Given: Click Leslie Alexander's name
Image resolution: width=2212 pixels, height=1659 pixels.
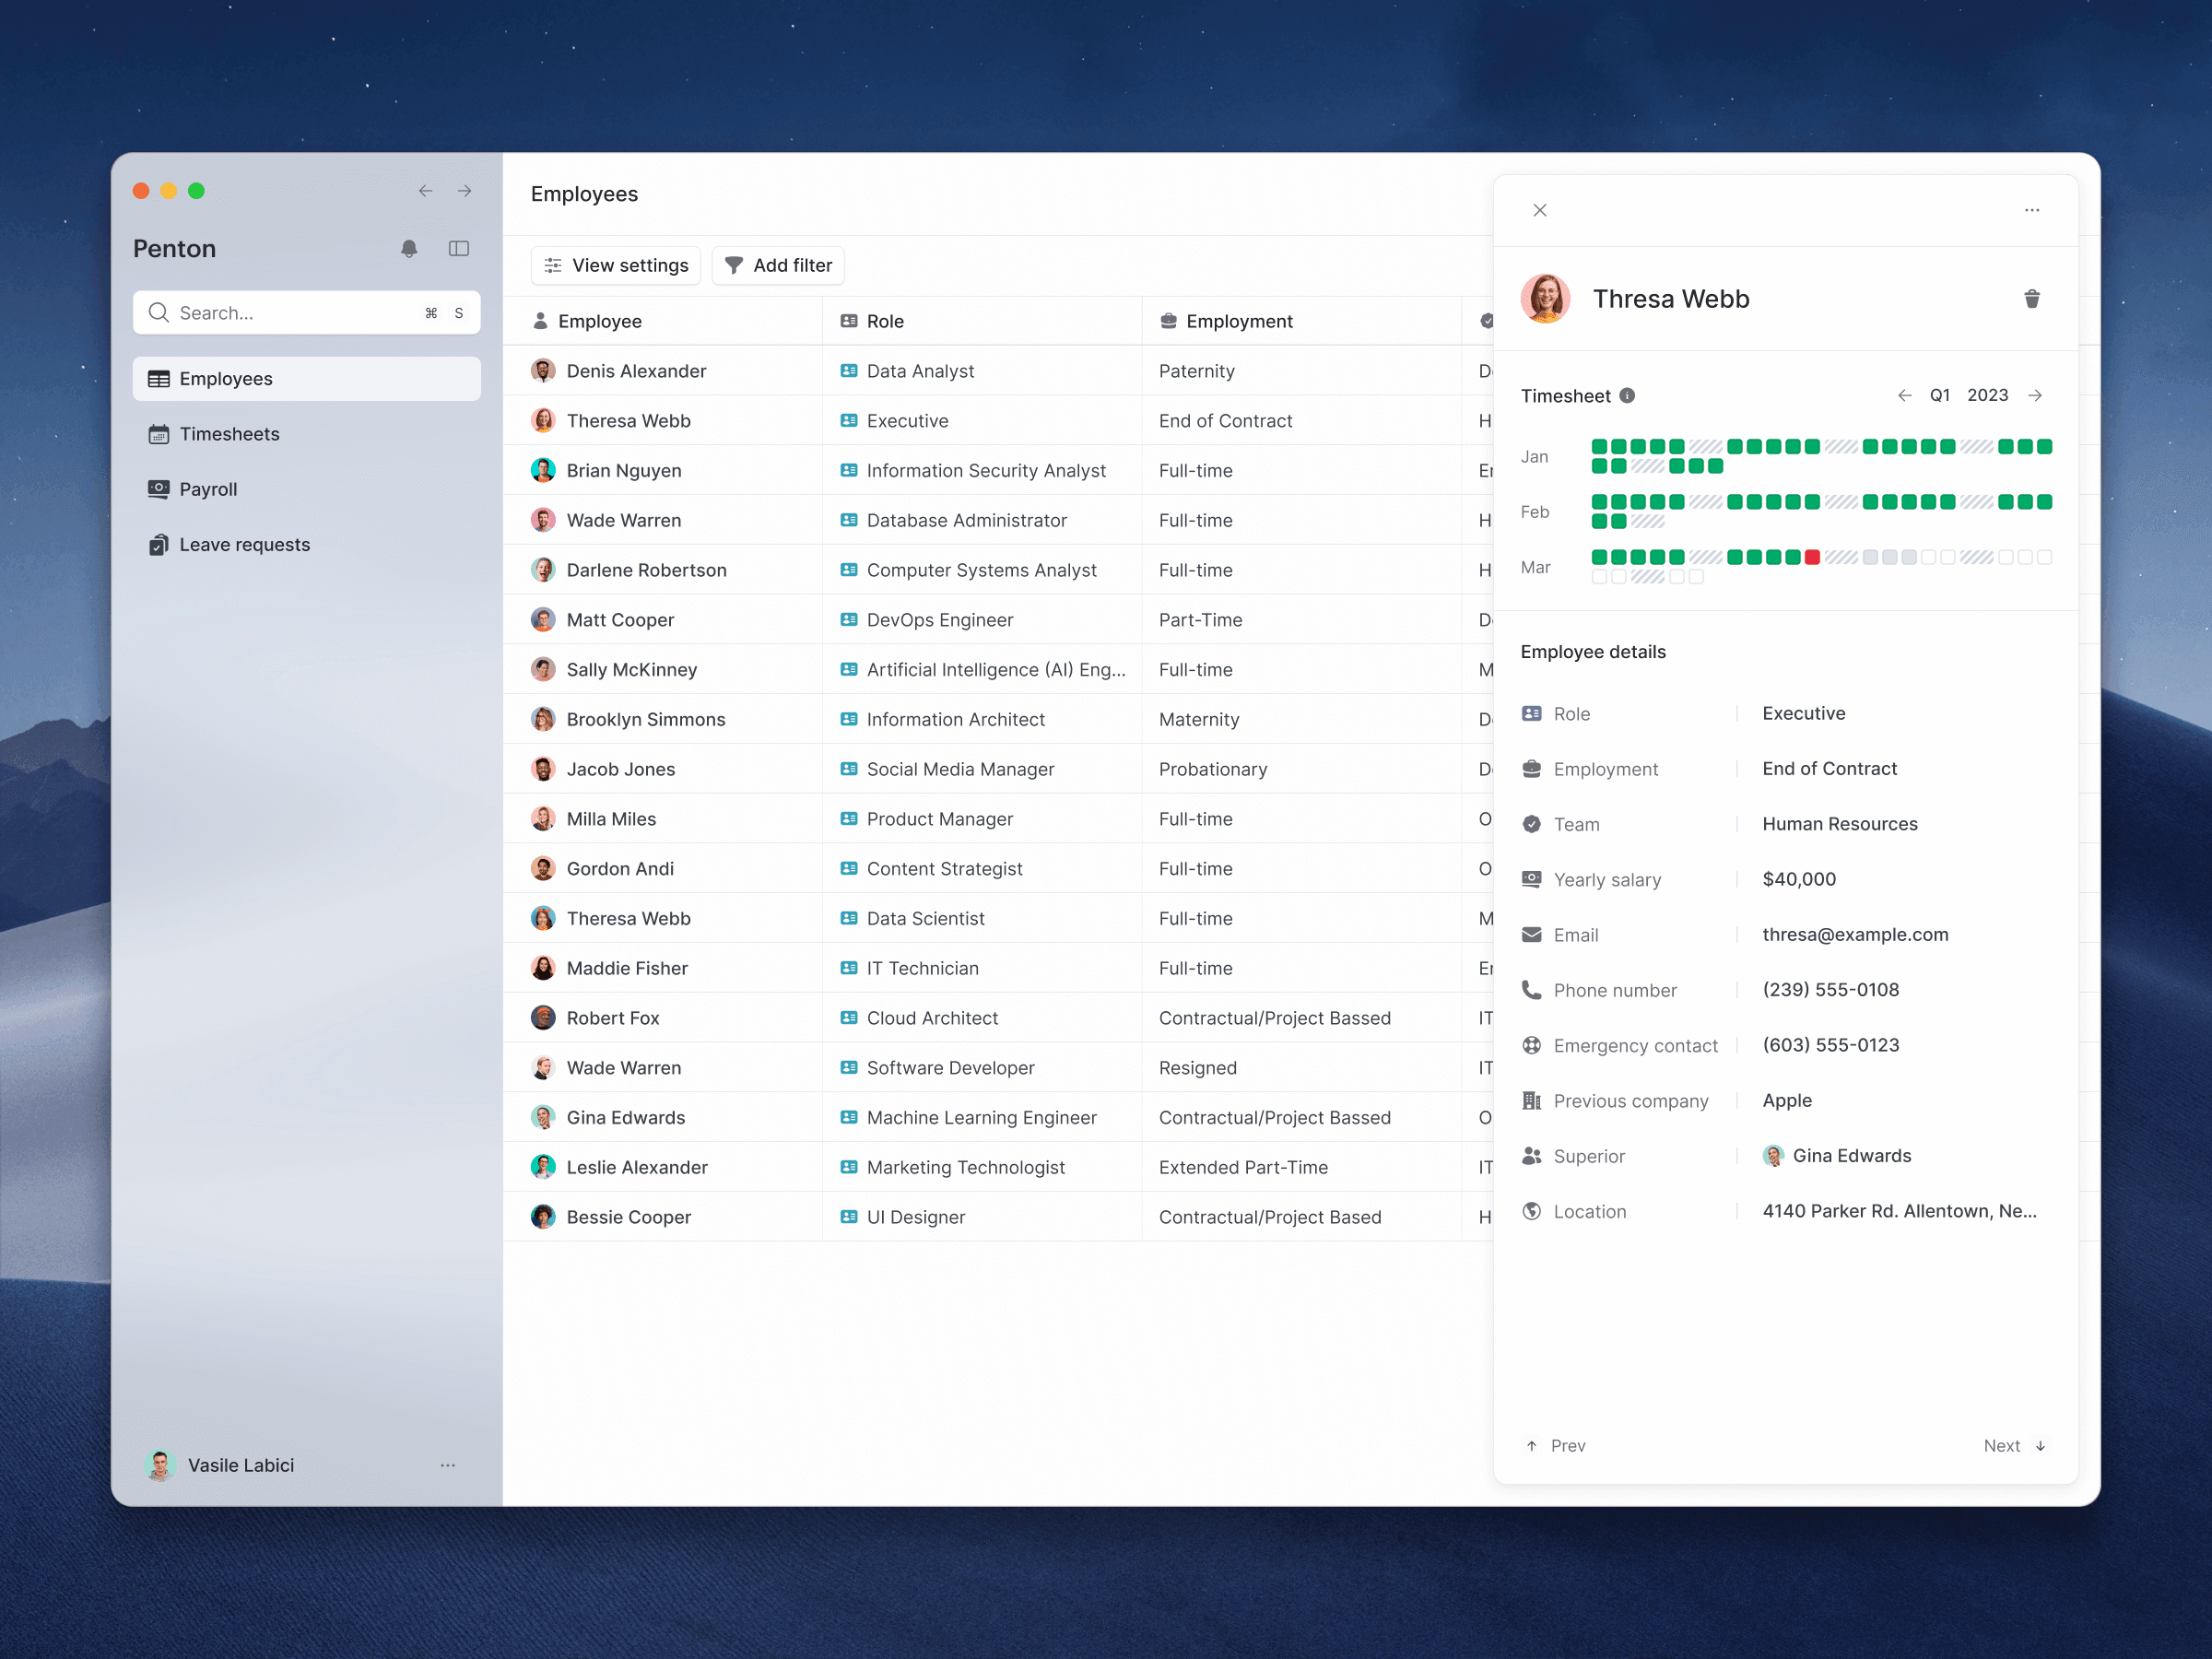Looking at the screenshot, I should point(636,1167).
